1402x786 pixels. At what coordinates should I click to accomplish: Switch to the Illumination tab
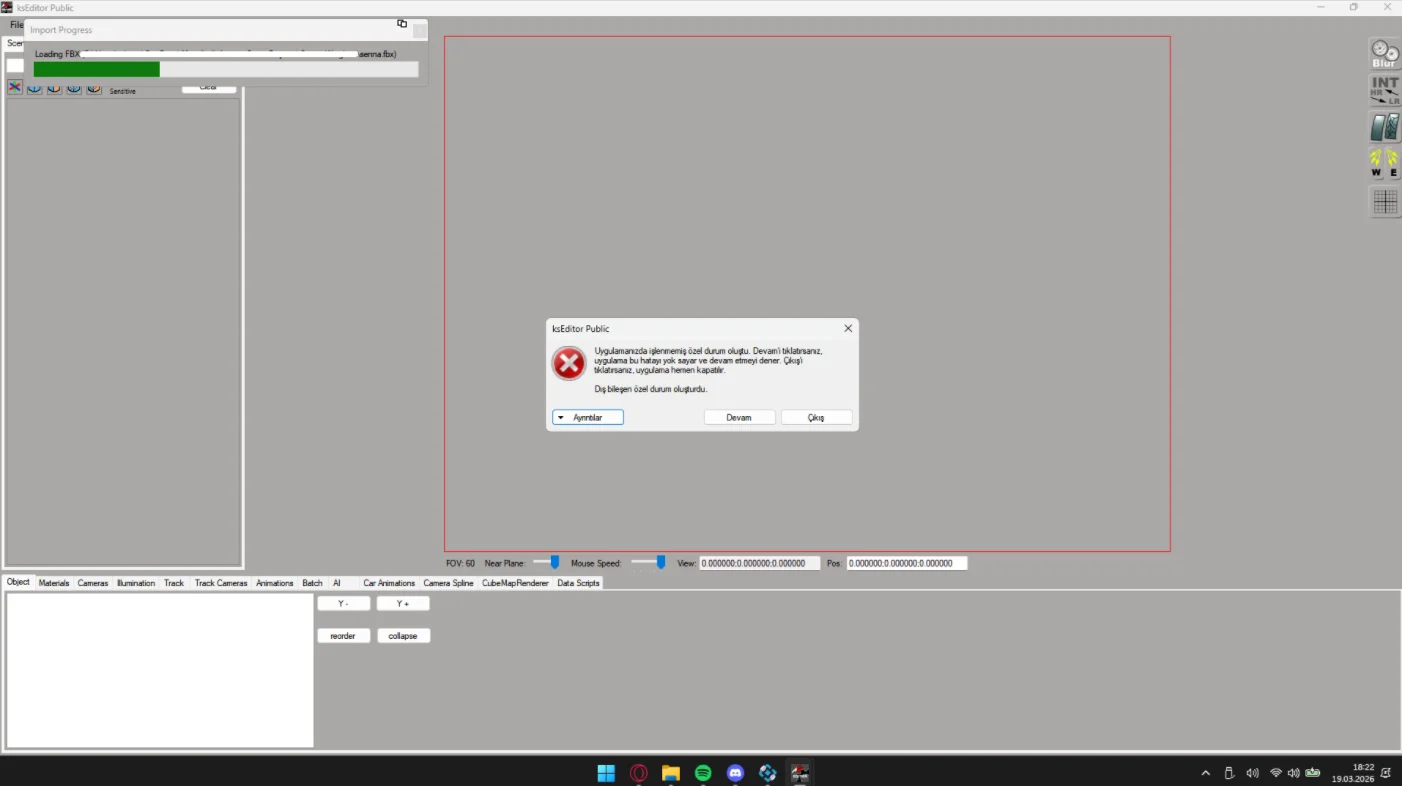click(x=136, y=583)
